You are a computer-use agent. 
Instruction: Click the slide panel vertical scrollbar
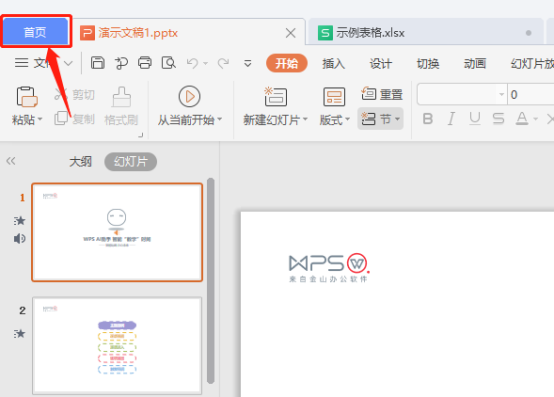click(211, 281)
